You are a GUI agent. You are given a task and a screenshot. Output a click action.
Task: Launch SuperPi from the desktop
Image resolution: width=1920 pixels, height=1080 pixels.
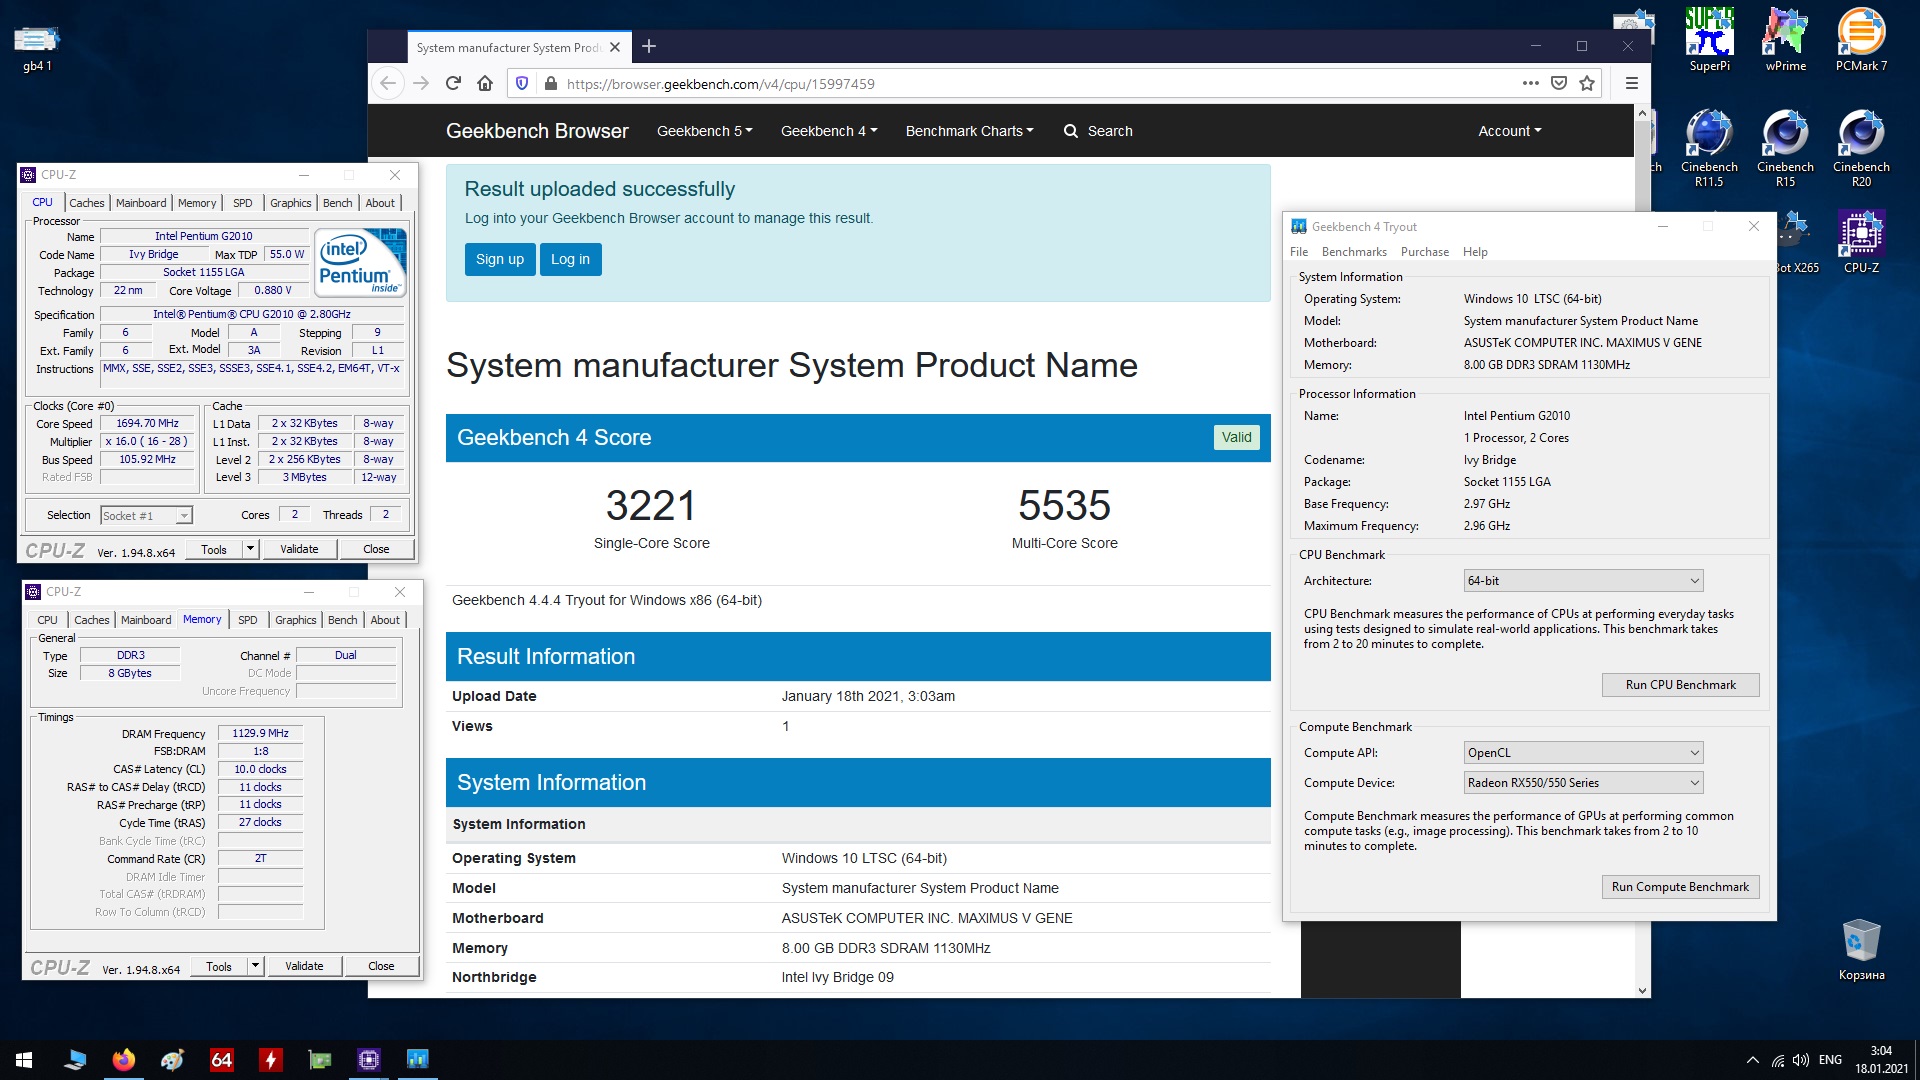pyautogui.click(x=1709, y=40)
